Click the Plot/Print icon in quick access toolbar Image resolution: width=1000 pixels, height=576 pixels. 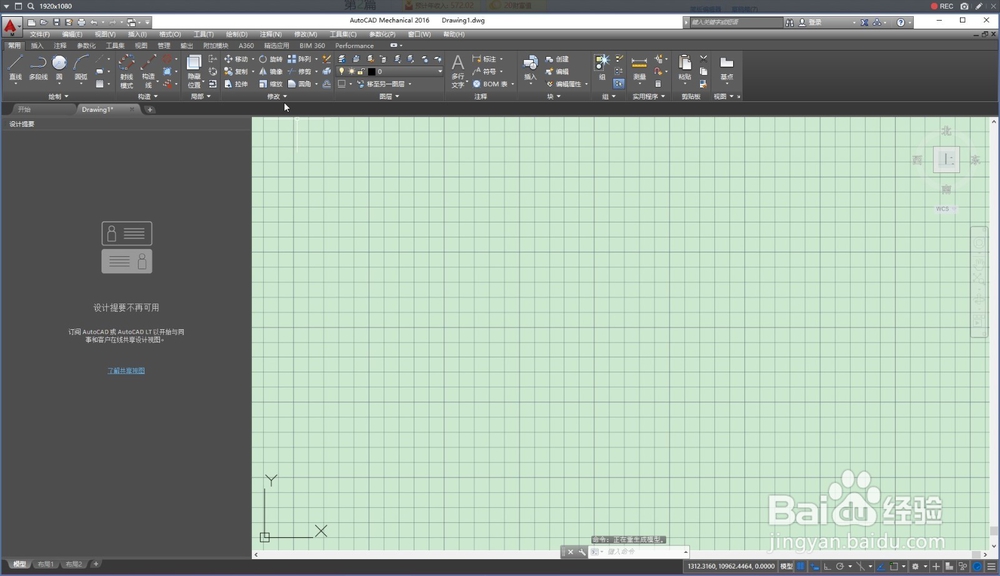[x=81, y=22]
